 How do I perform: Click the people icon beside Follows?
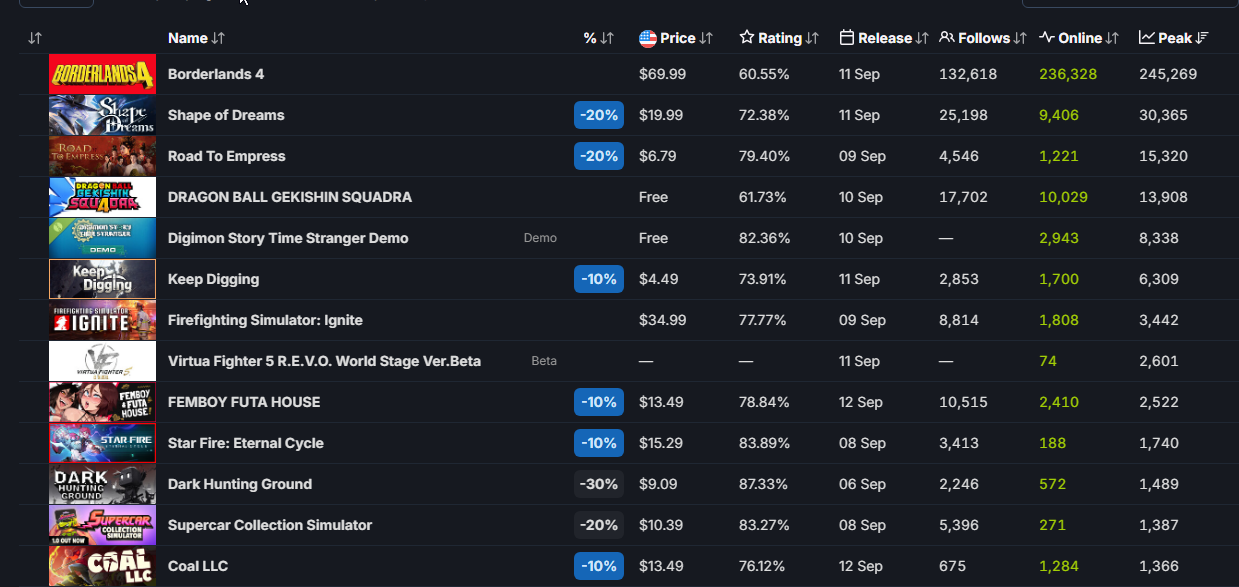point(947,38)
